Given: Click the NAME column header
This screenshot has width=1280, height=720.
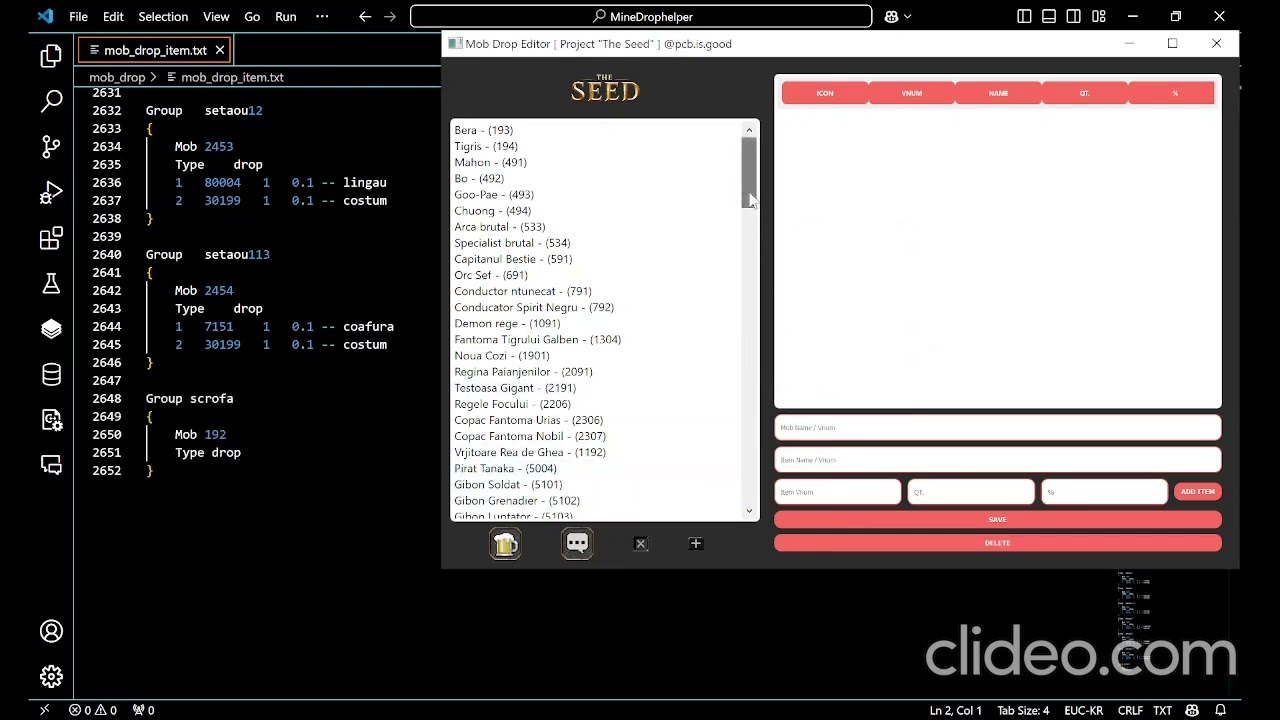Looking at the screenshot, I should pos(998,93).
